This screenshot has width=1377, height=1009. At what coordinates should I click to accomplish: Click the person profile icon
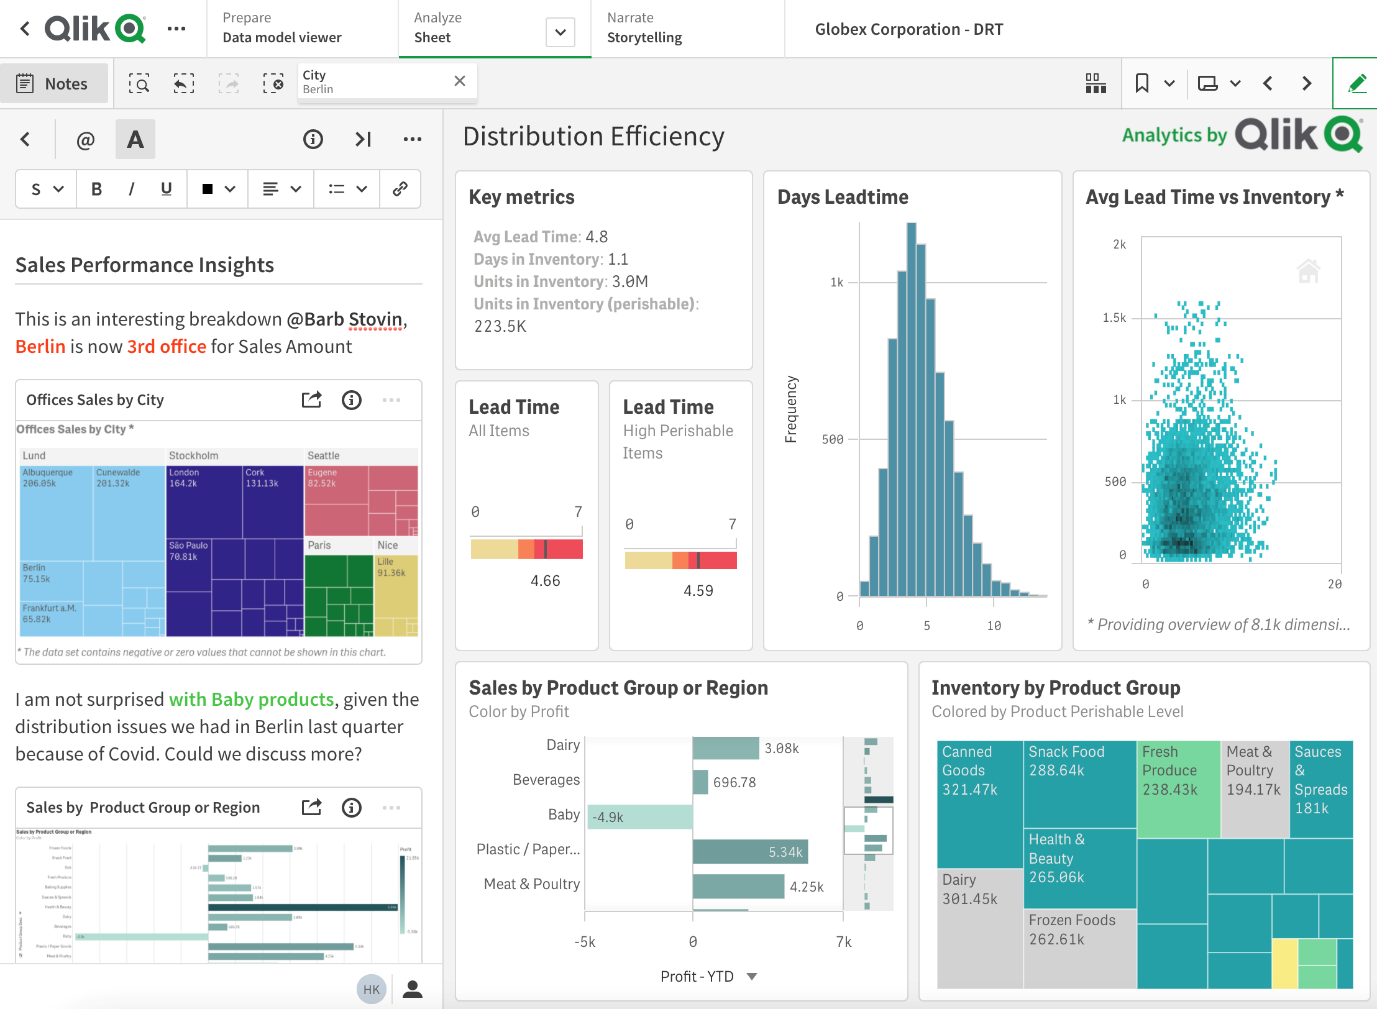click(412, 989)
